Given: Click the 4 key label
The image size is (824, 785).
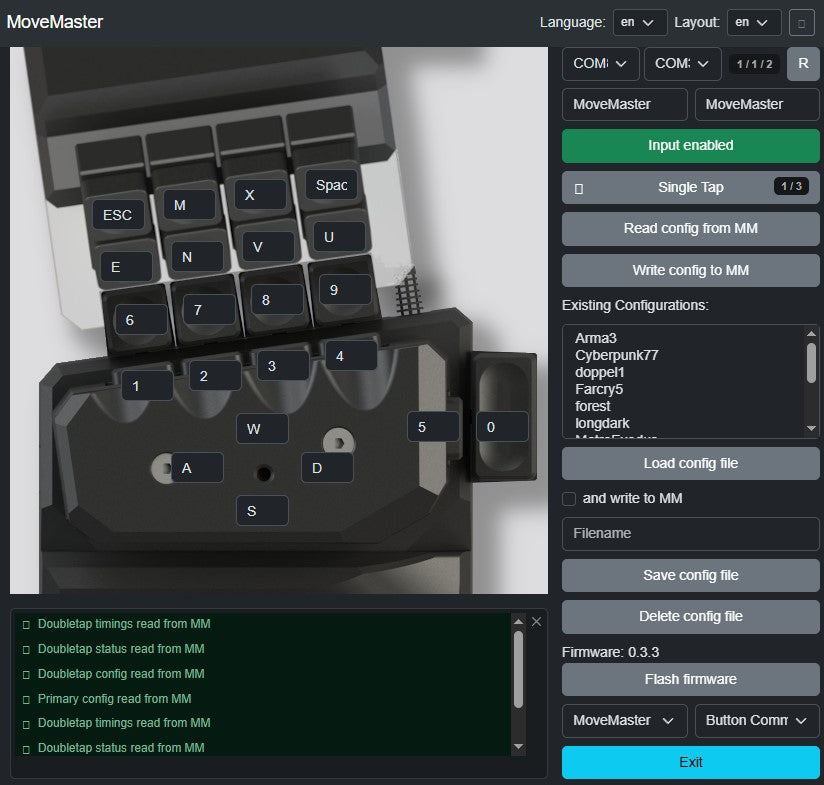Looking at the screenshot, I should 351,356.
